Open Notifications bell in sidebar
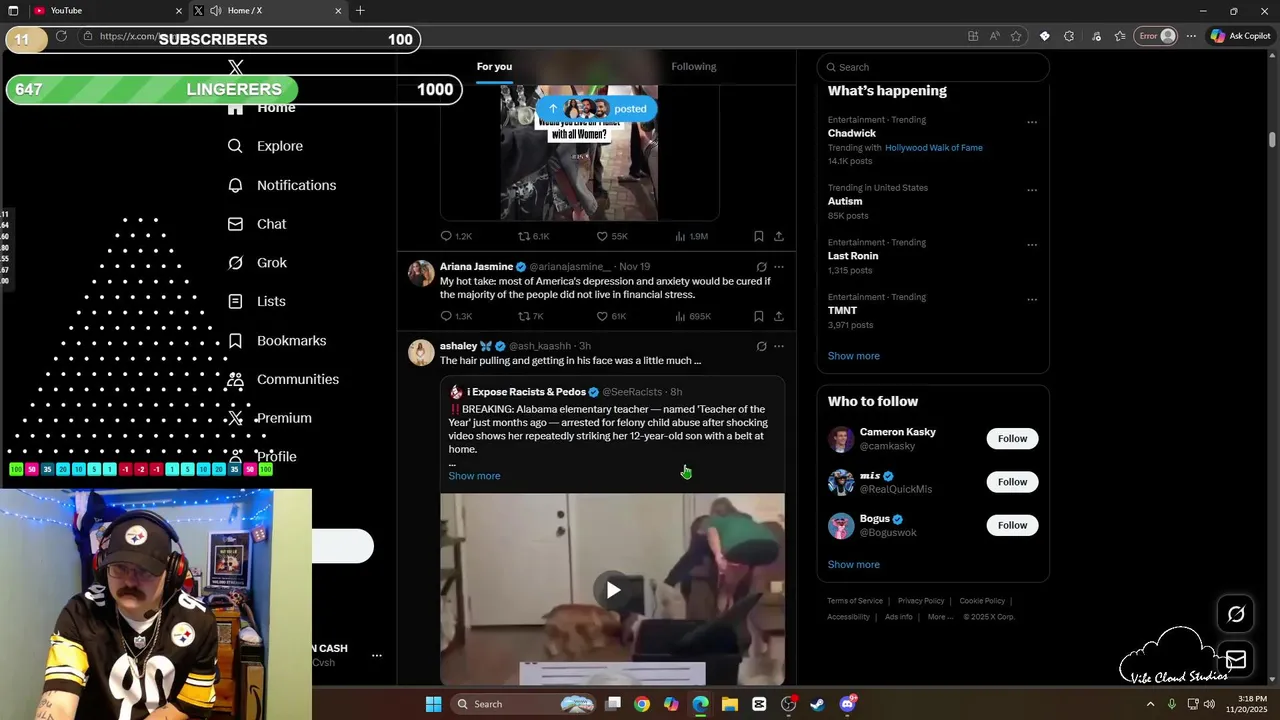 [281, 185]
